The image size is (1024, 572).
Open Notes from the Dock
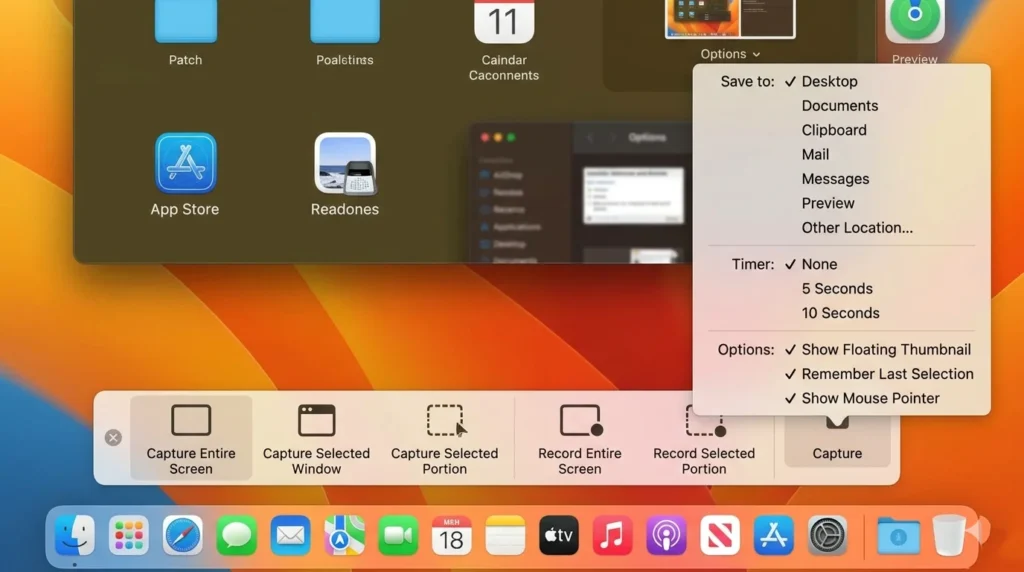coord(505,535)
